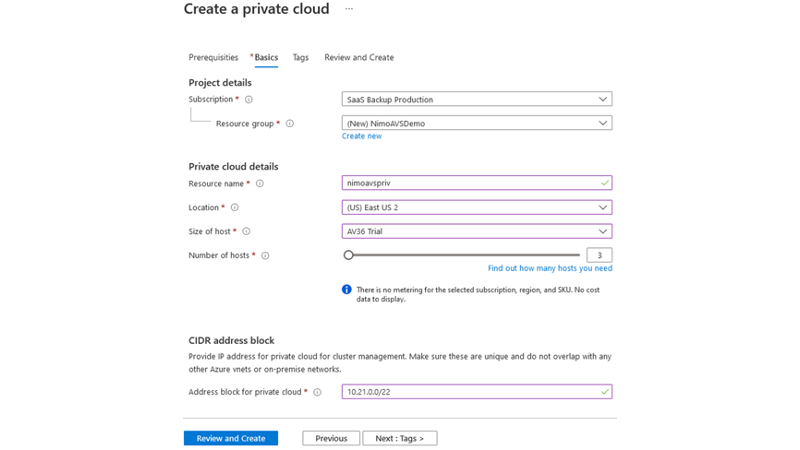Click info icon next to Address block label
Viewport: 800px width, 450px height.
[318, 392]
